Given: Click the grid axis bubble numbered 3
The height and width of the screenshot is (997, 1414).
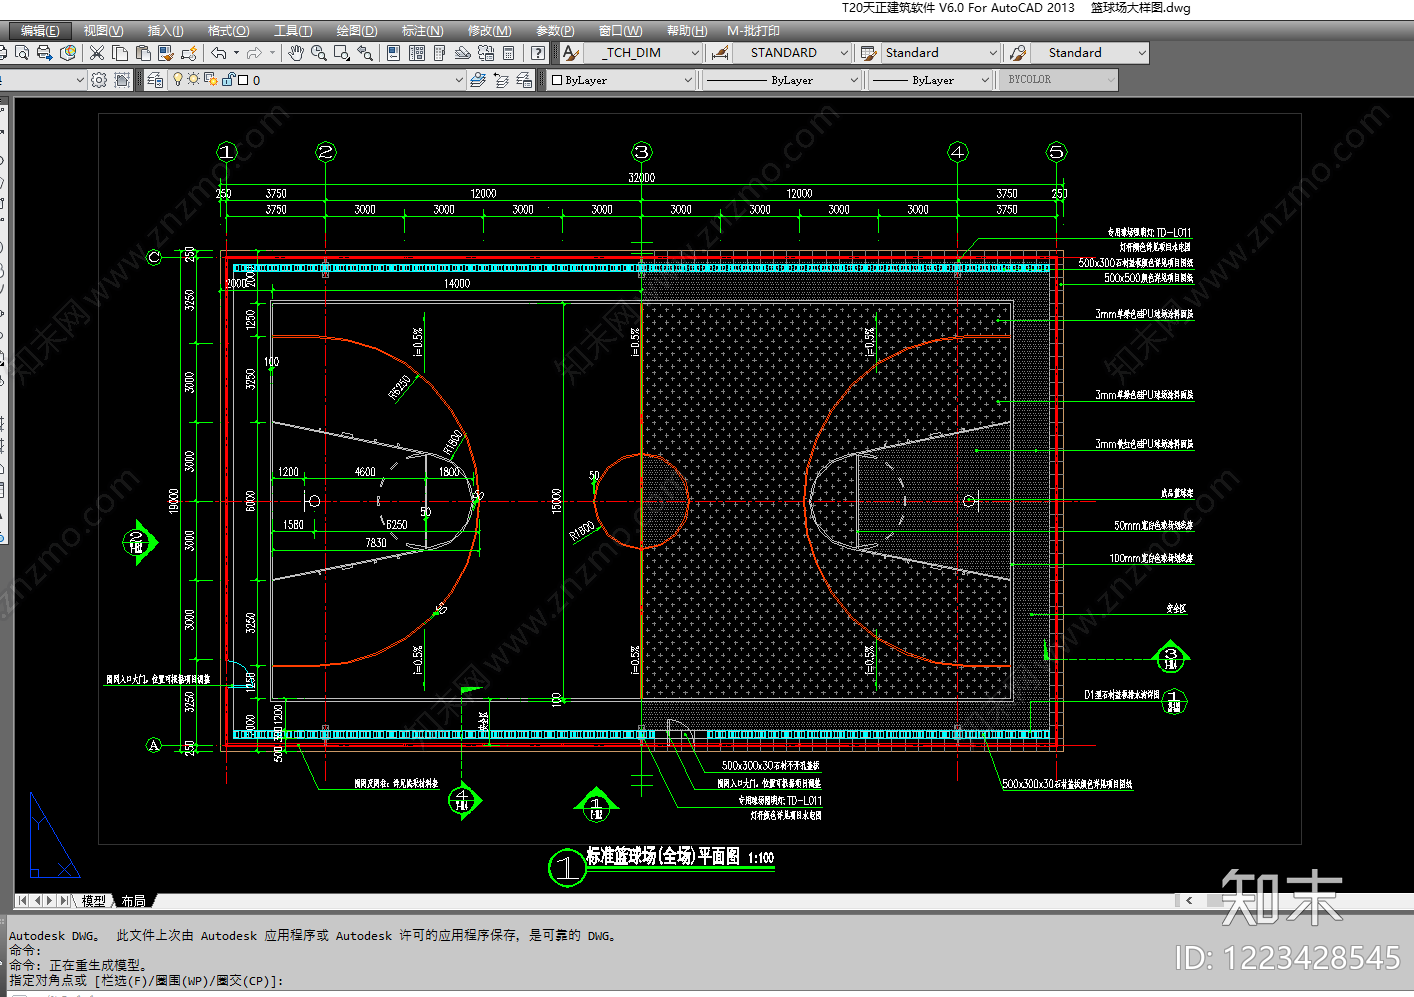Looking at the screenshot, I should click(x=642, y=152).
